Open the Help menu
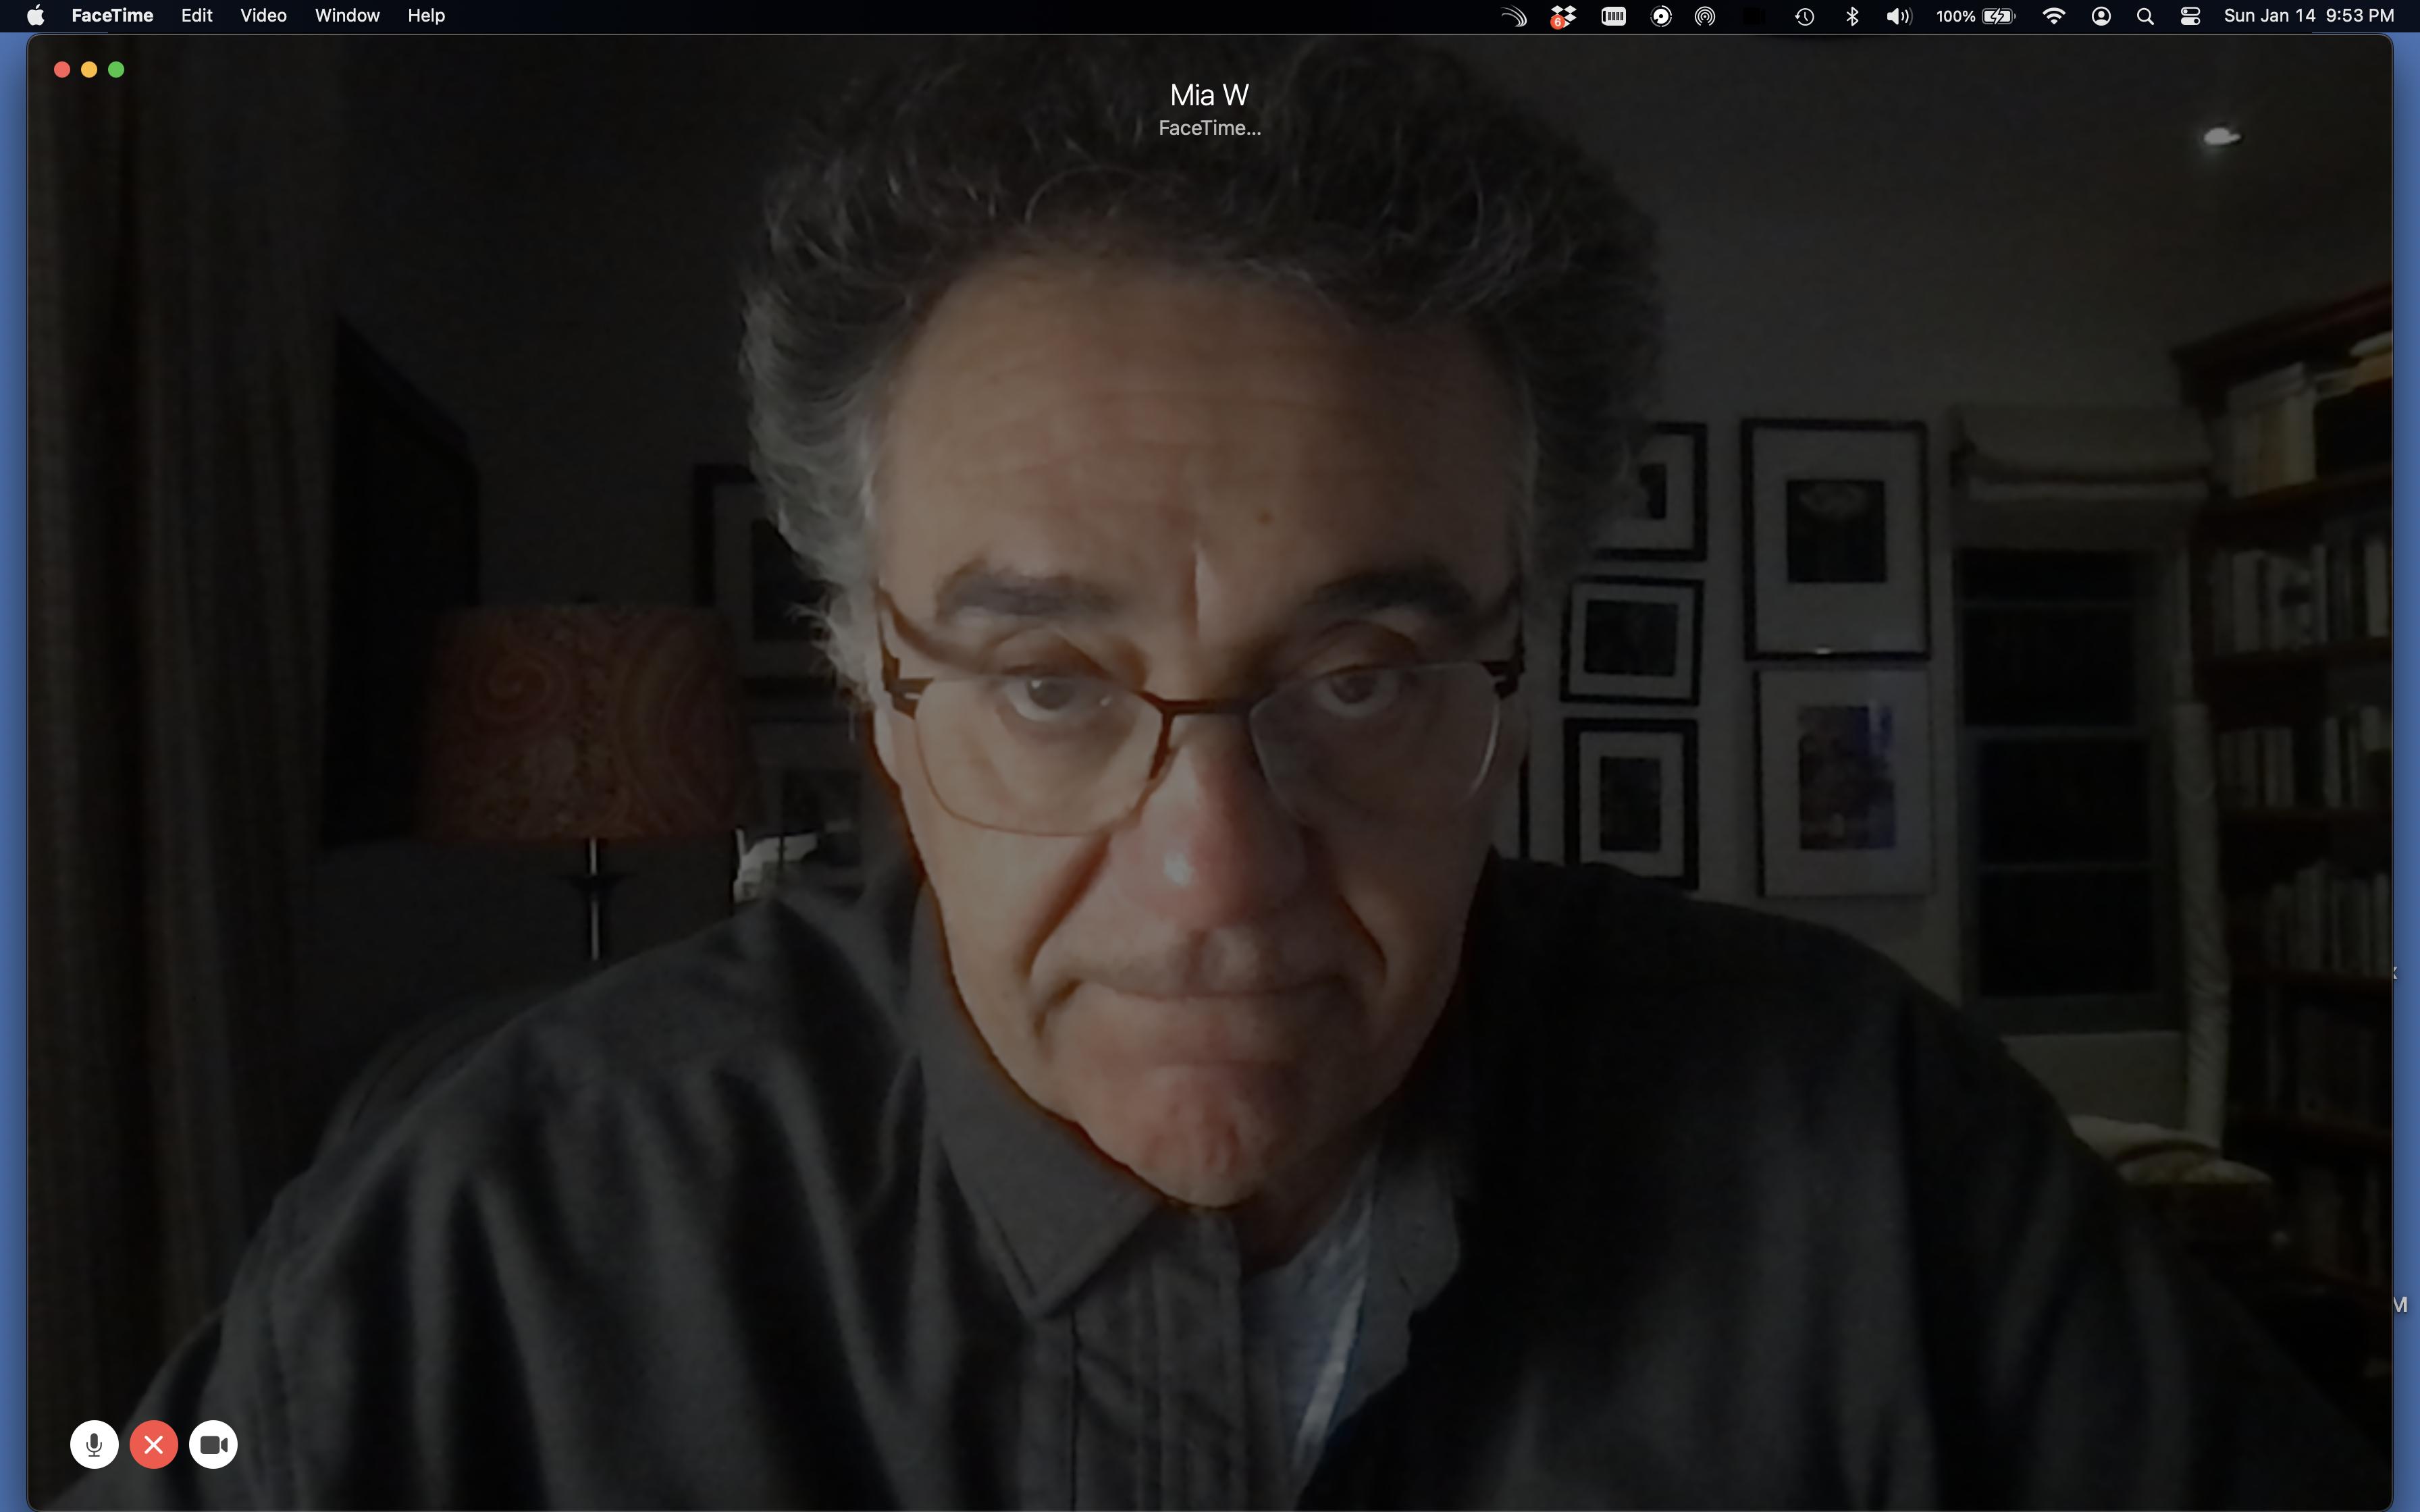 tap(426, 16)
